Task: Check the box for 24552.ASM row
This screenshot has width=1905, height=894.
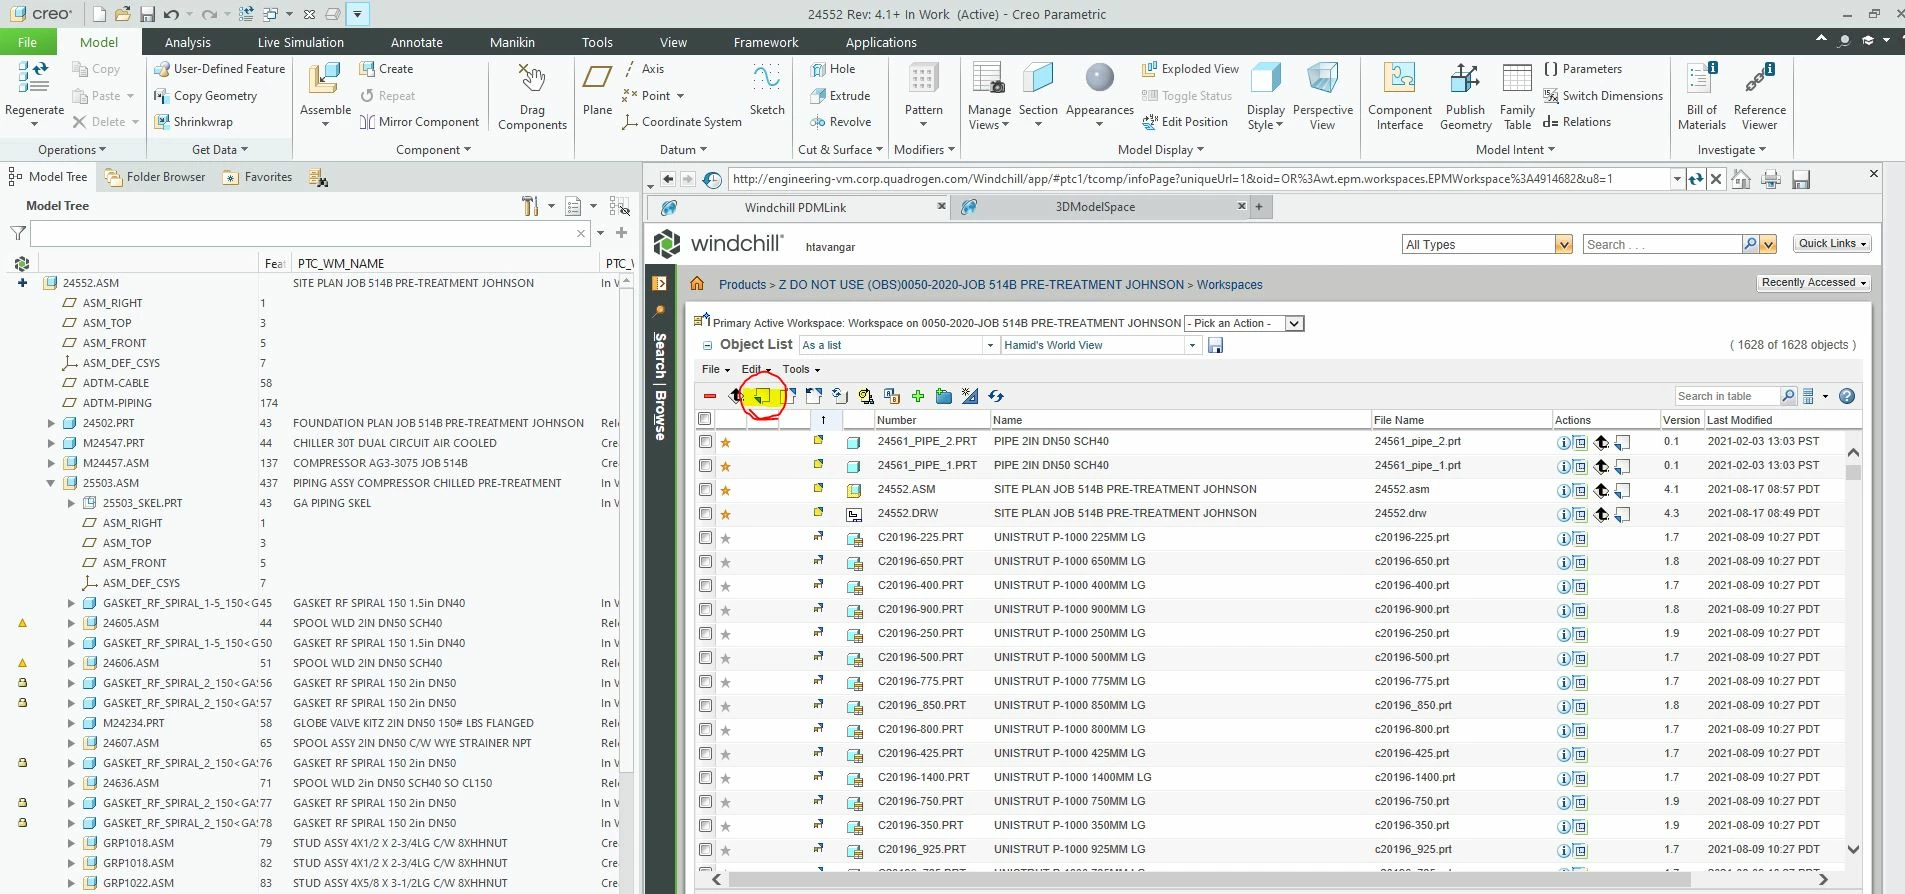Action: [705, 489]
